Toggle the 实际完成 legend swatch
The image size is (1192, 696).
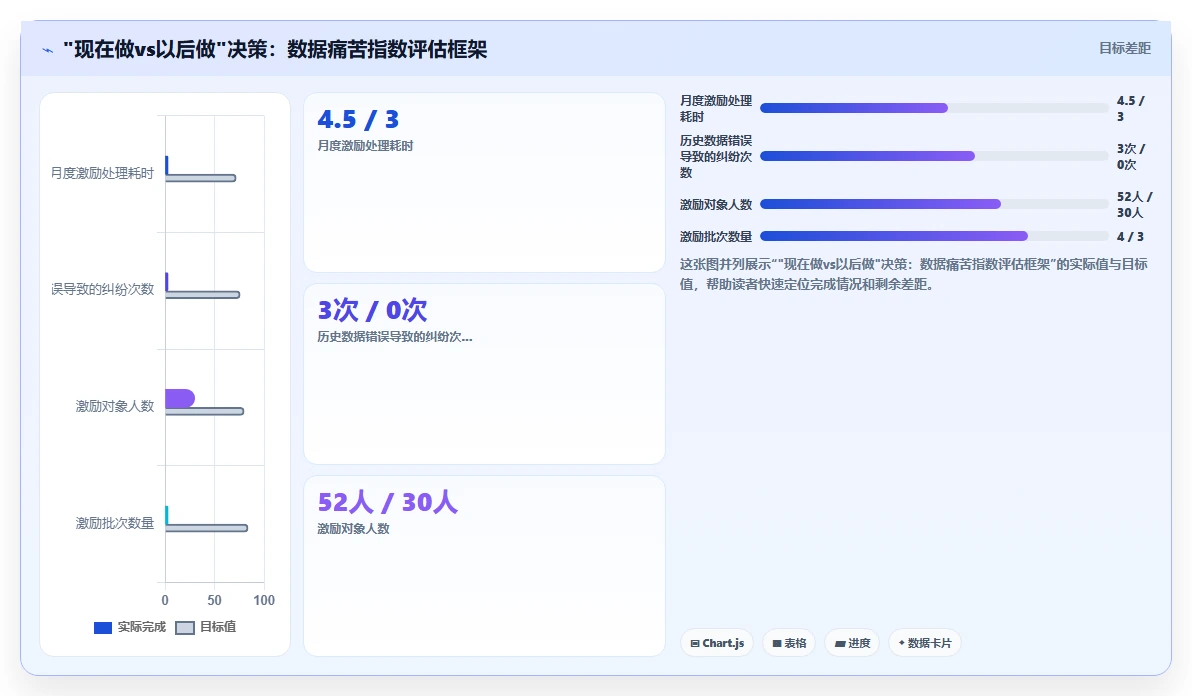click(x=103, y=628)
